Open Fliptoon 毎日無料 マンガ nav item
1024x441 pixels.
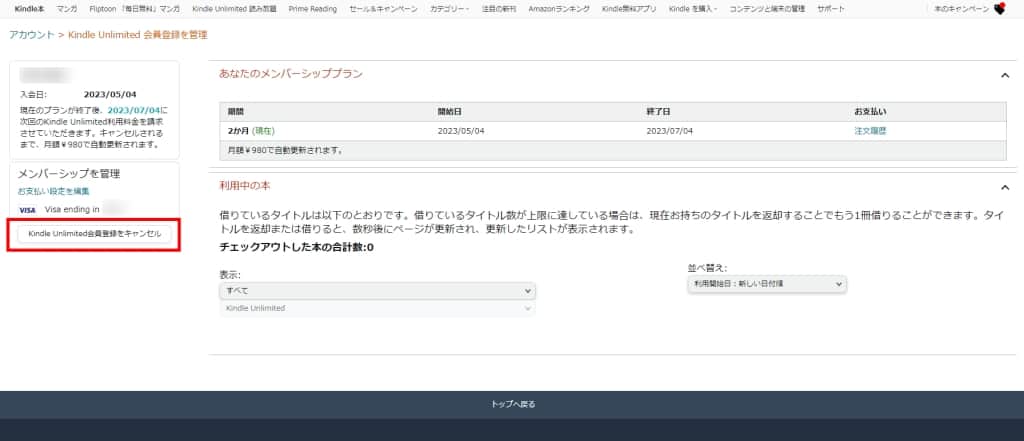135,9
